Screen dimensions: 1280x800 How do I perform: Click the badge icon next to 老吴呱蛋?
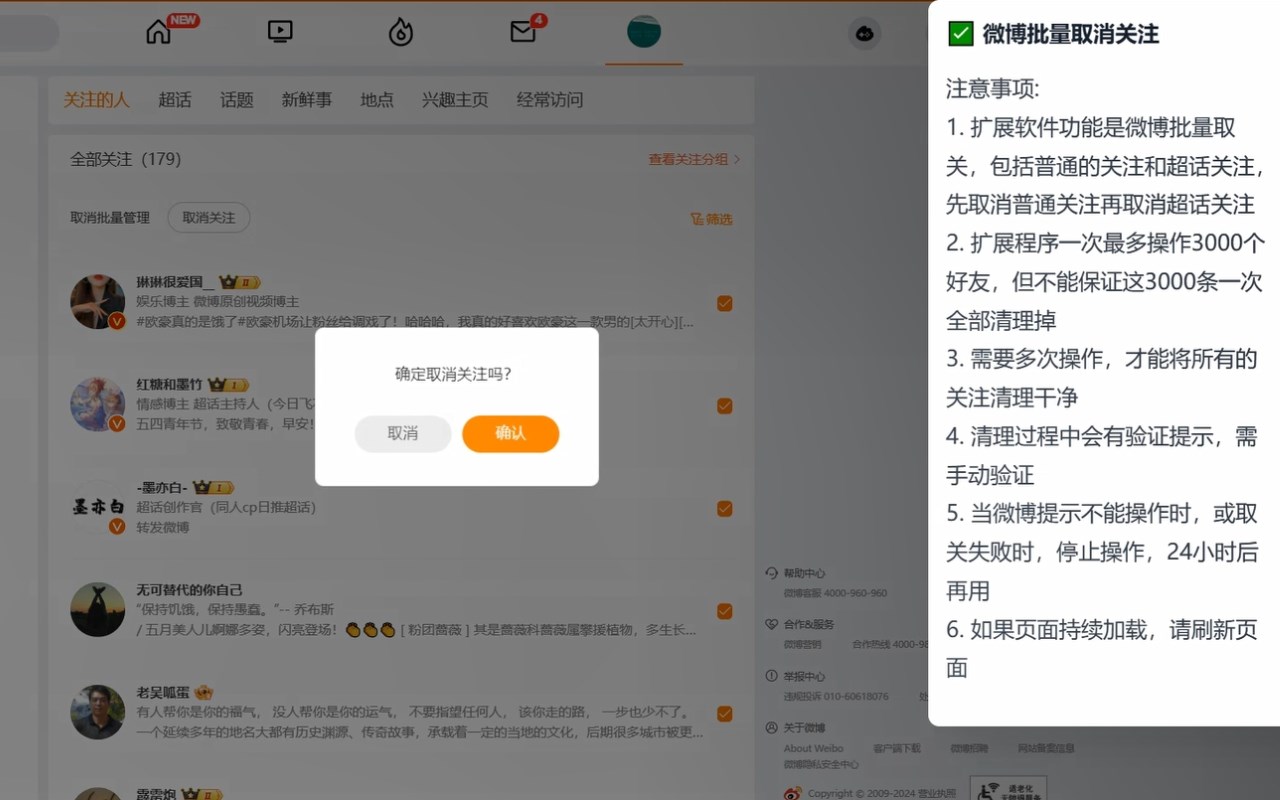pos(204,692)
